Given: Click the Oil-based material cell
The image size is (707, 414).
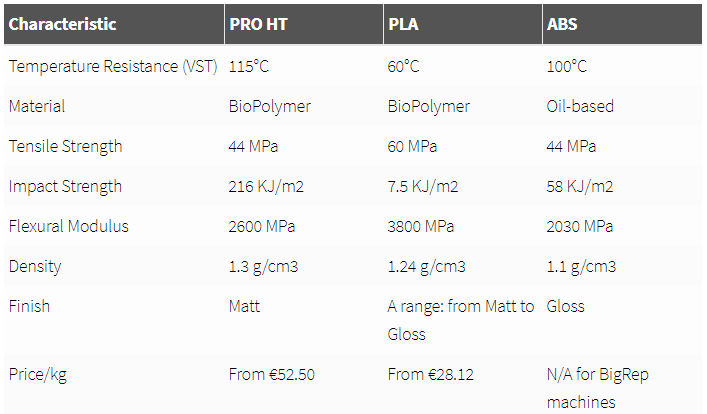Looking at the screenshot, I should tap(580, 106).
